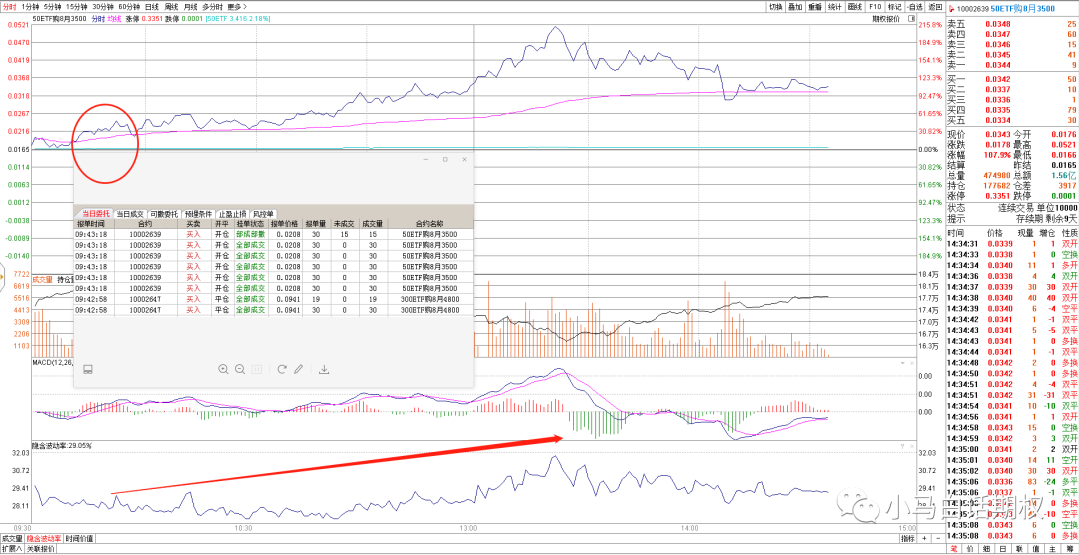Viewport: 1080px width, 555px height.
Task: Toggle the 自选 watchlist button
Action: pos(915,6)
